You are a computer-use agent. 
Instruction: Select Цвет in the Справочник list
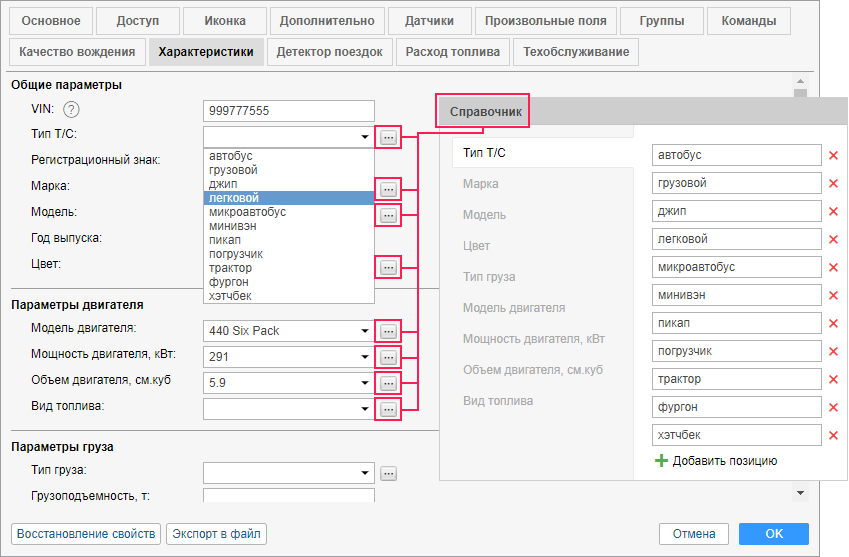point(477,245)
